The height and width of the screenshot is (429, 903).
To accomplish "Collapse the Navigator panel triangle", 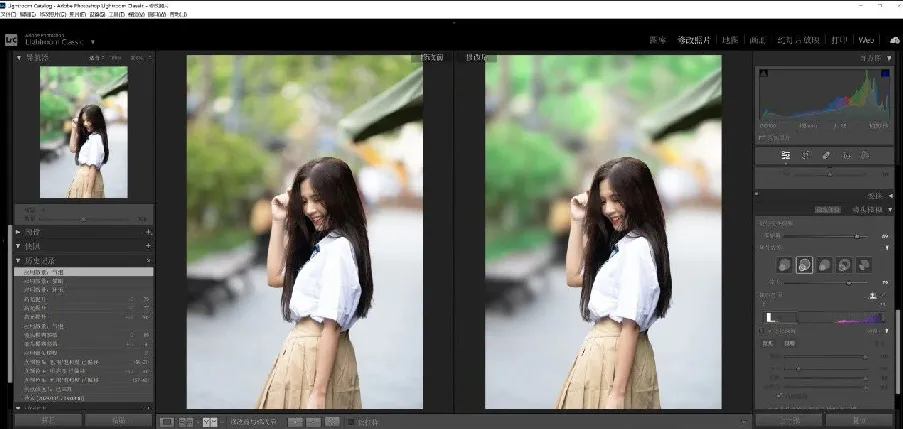I will tap(19, 58).
